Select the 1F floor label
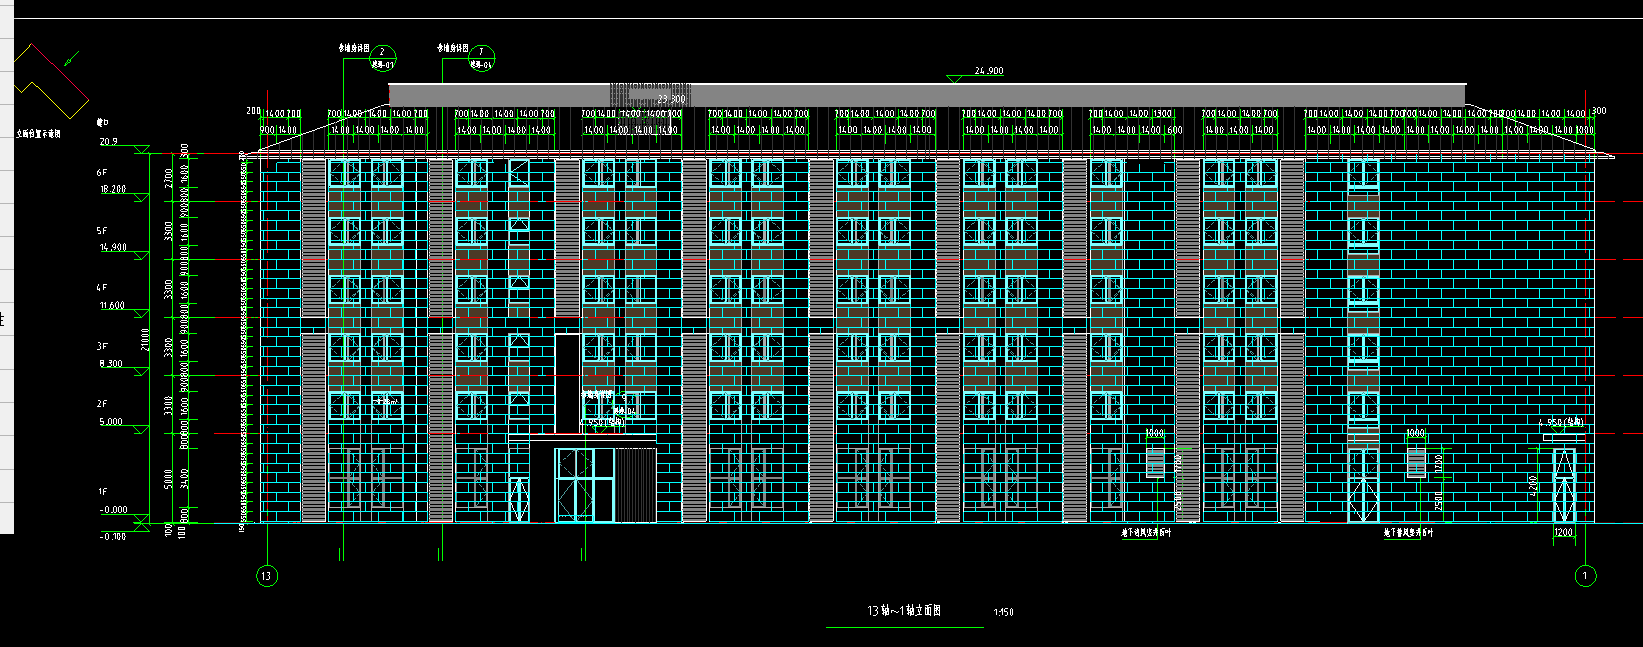This screenshot has width=1643, height=647. (102, 492)
